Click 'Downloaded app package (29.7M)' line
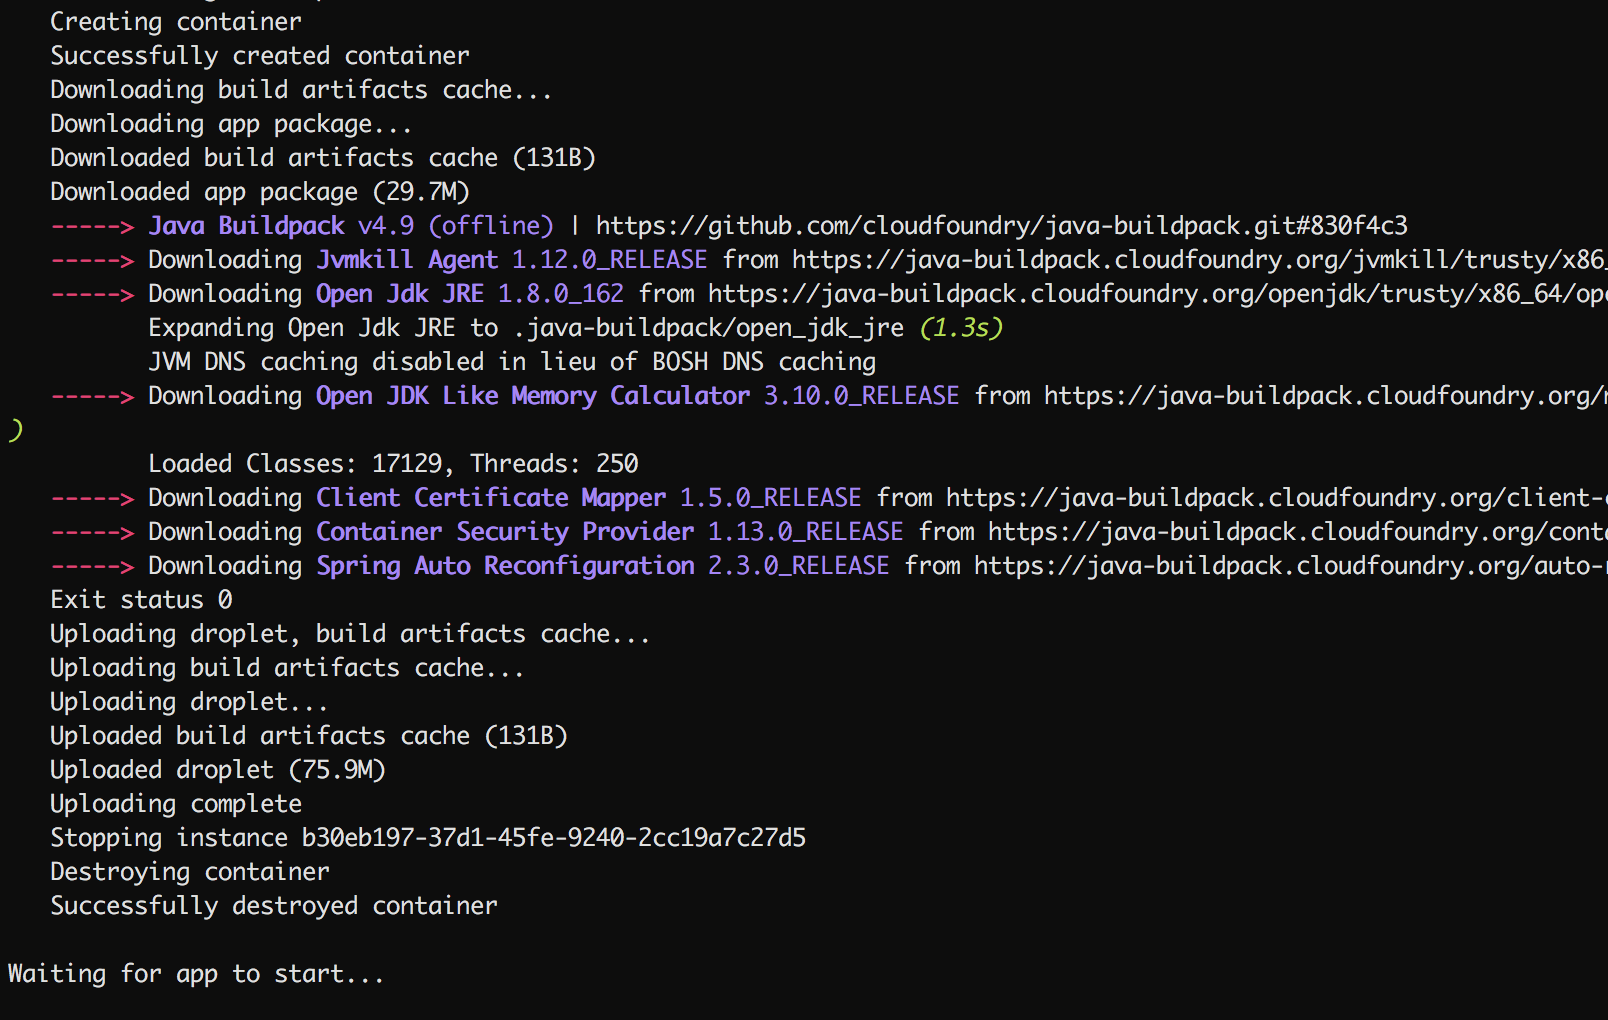 pyautogui.click(x=260, y=192)
